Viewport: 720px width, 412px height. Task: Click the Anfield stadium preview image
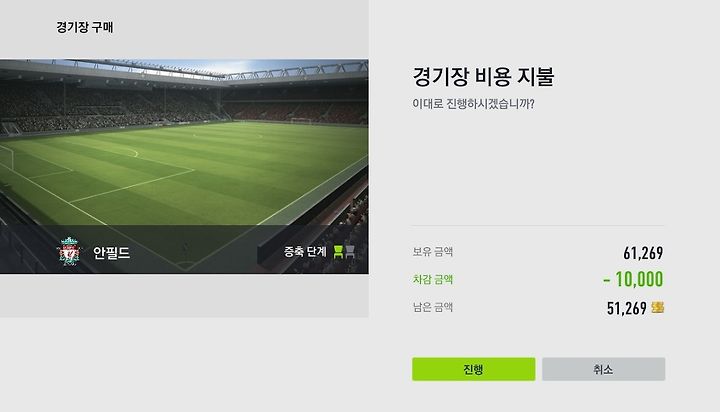pyautogui.click(x=184, y=166)
